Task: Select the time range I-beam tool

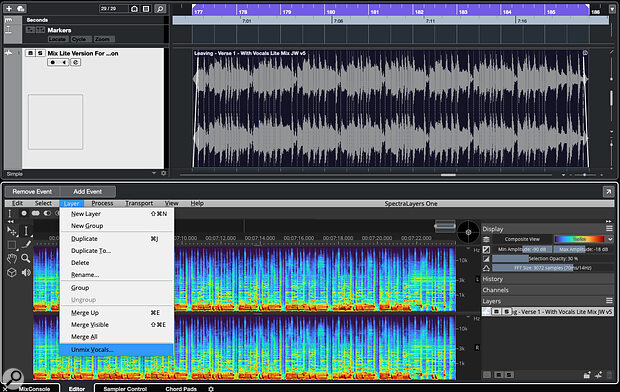Action: (26, 231)
